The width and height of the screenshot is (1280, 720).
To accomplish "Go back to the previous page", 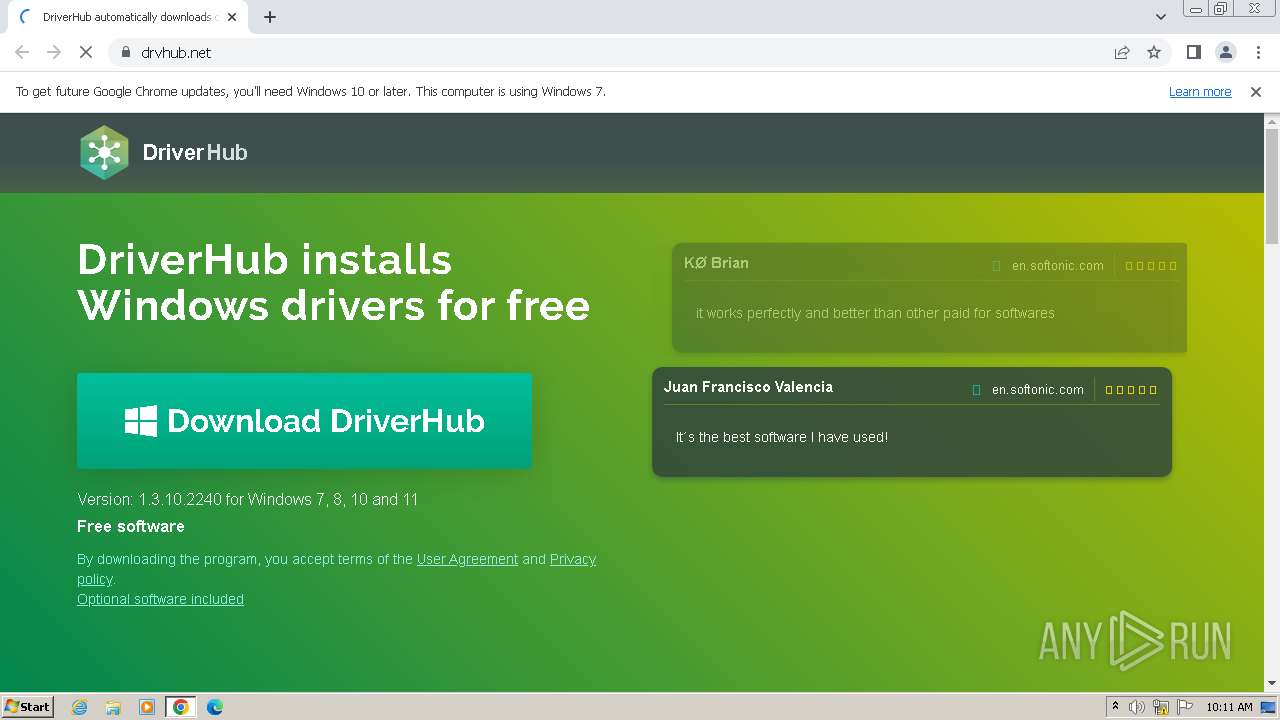I will click(22, 52).
